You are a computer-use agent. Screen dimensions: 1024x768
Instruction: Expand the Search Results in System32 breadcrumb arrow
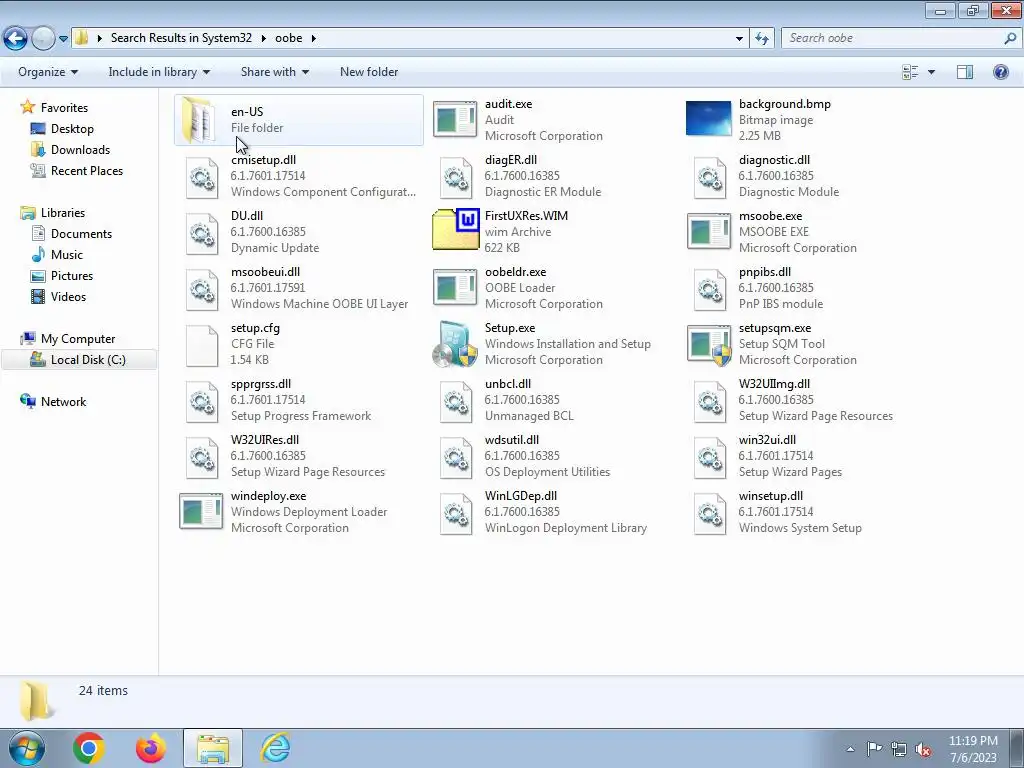(264, 38)
